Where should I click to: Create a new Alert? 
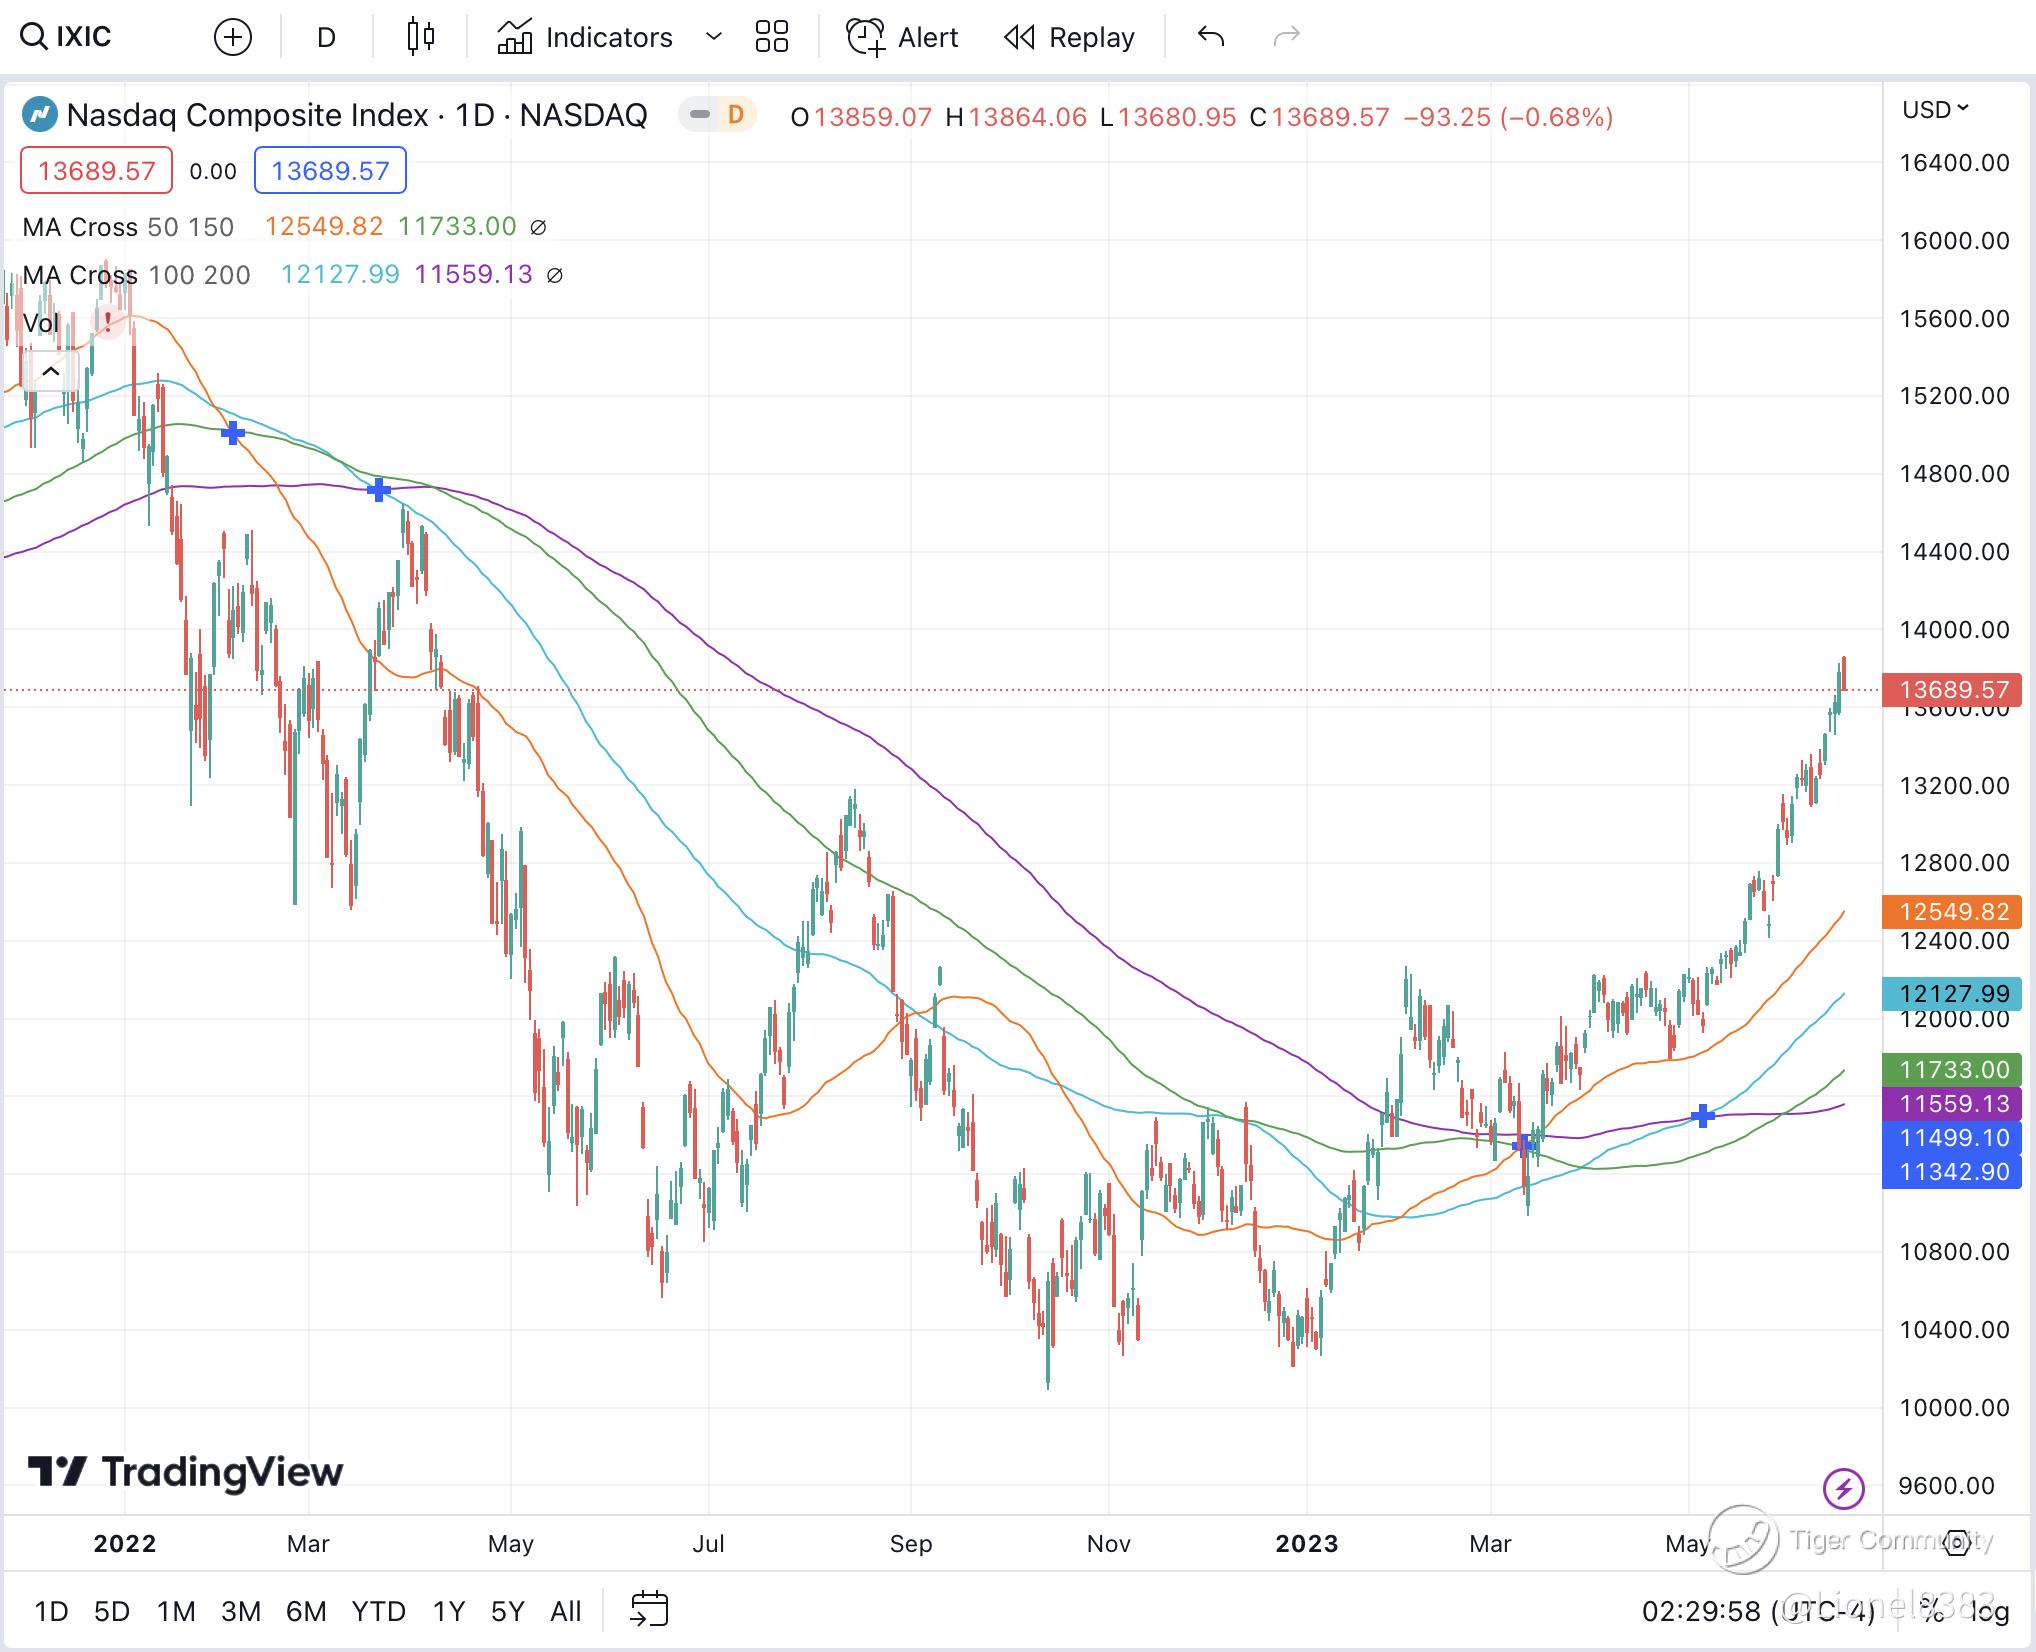point(902,37)
